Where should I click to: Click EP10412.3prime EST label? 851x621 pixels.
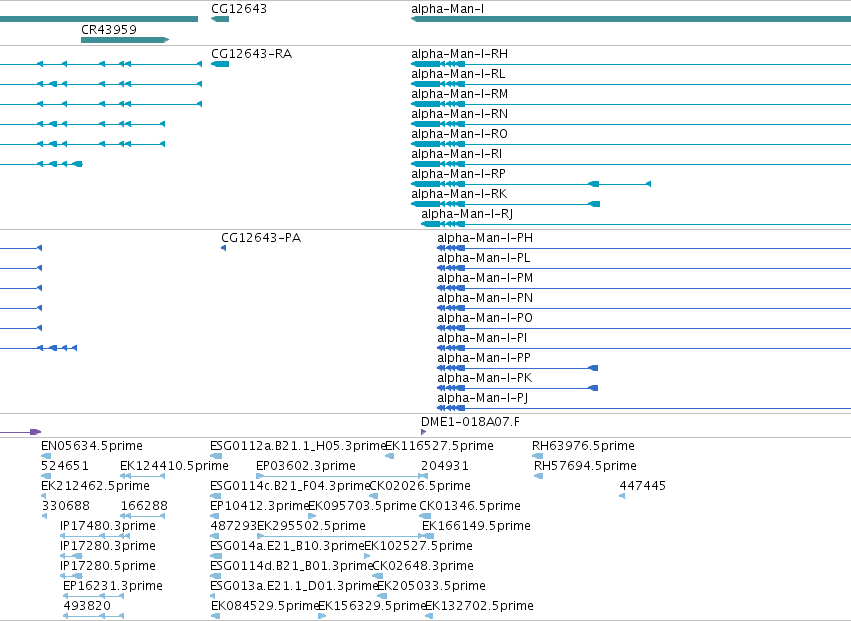click(259, 506)
